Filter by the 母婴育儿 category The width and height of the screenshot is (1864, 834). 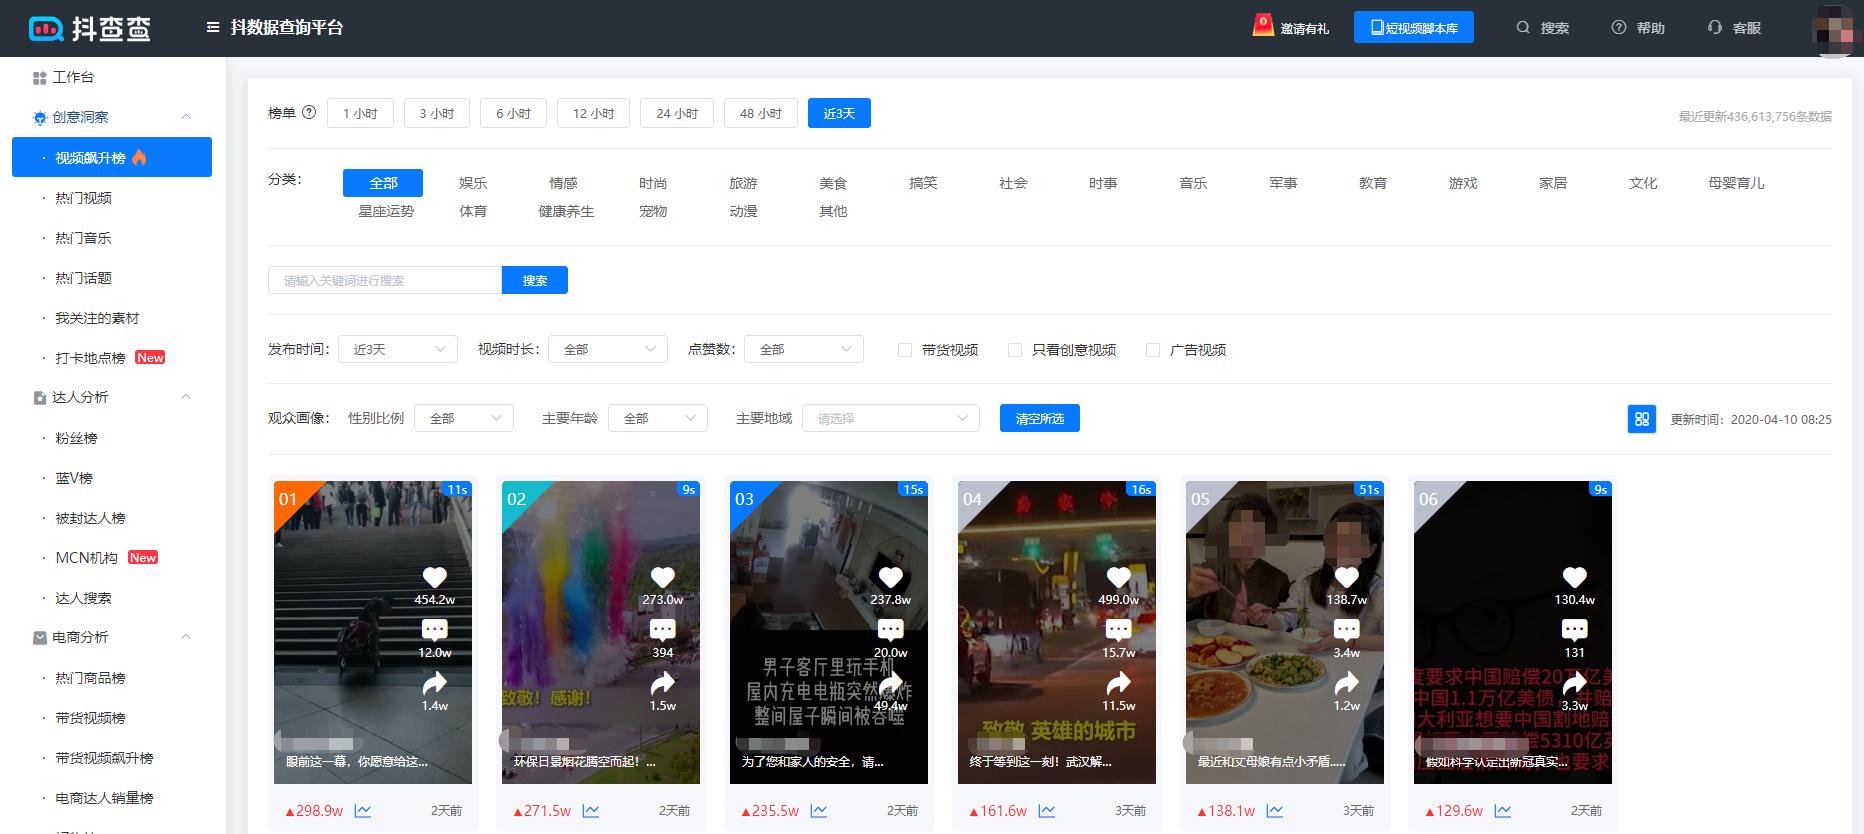click(1736, 183)
